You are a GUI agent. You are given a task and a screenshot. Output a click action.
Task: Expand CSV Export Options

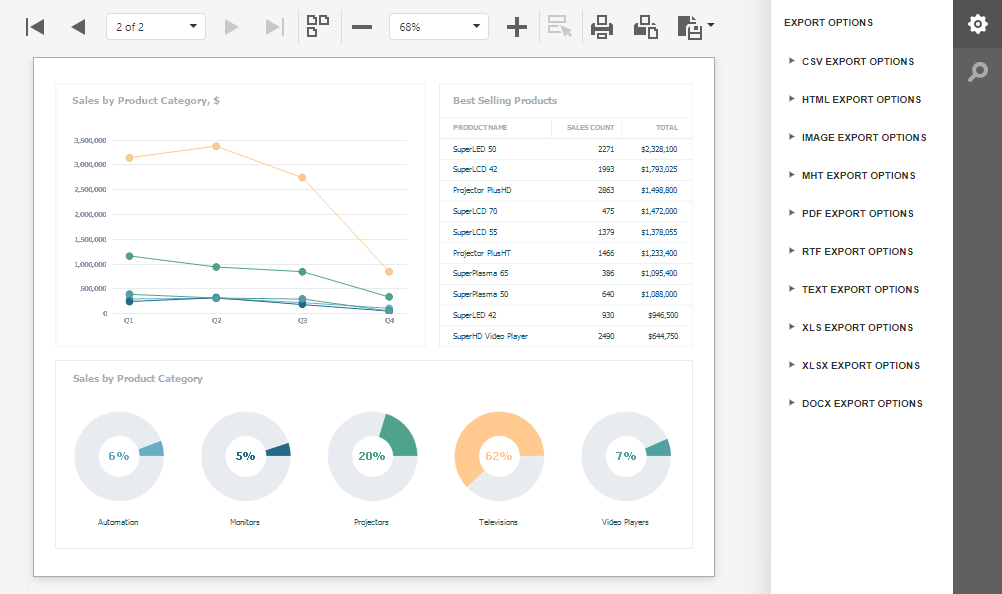point(857,62)
